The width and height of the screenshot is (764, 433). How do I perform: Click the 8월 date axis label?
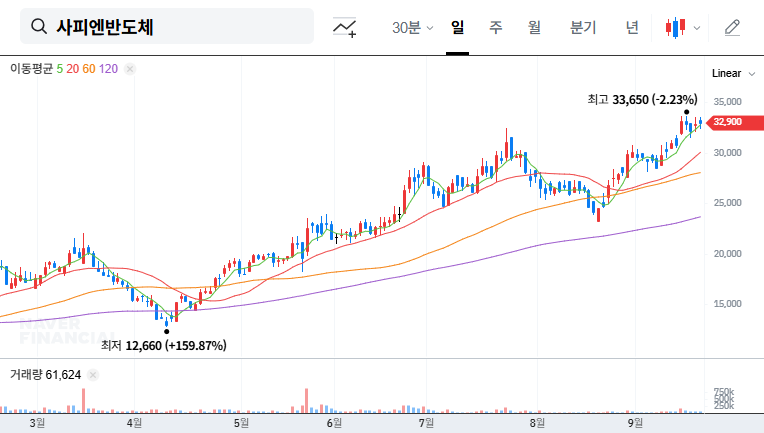(x=537, y=423)
